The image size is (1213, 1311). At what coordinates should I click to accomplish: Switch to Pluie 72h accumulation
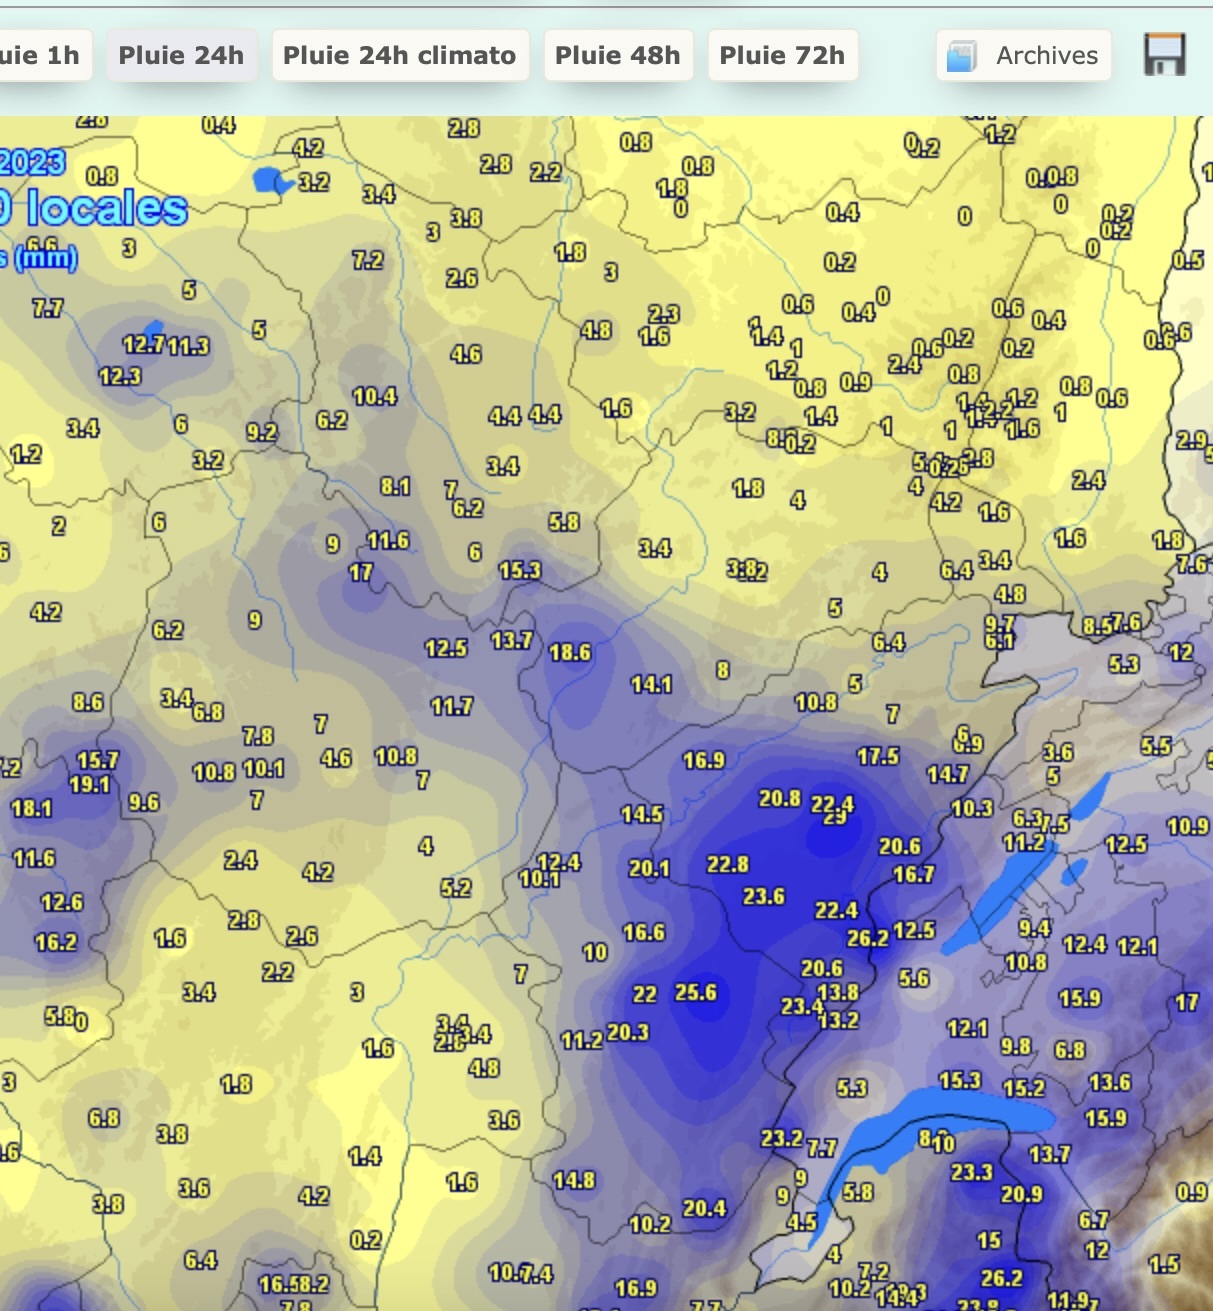coord(782,55)
